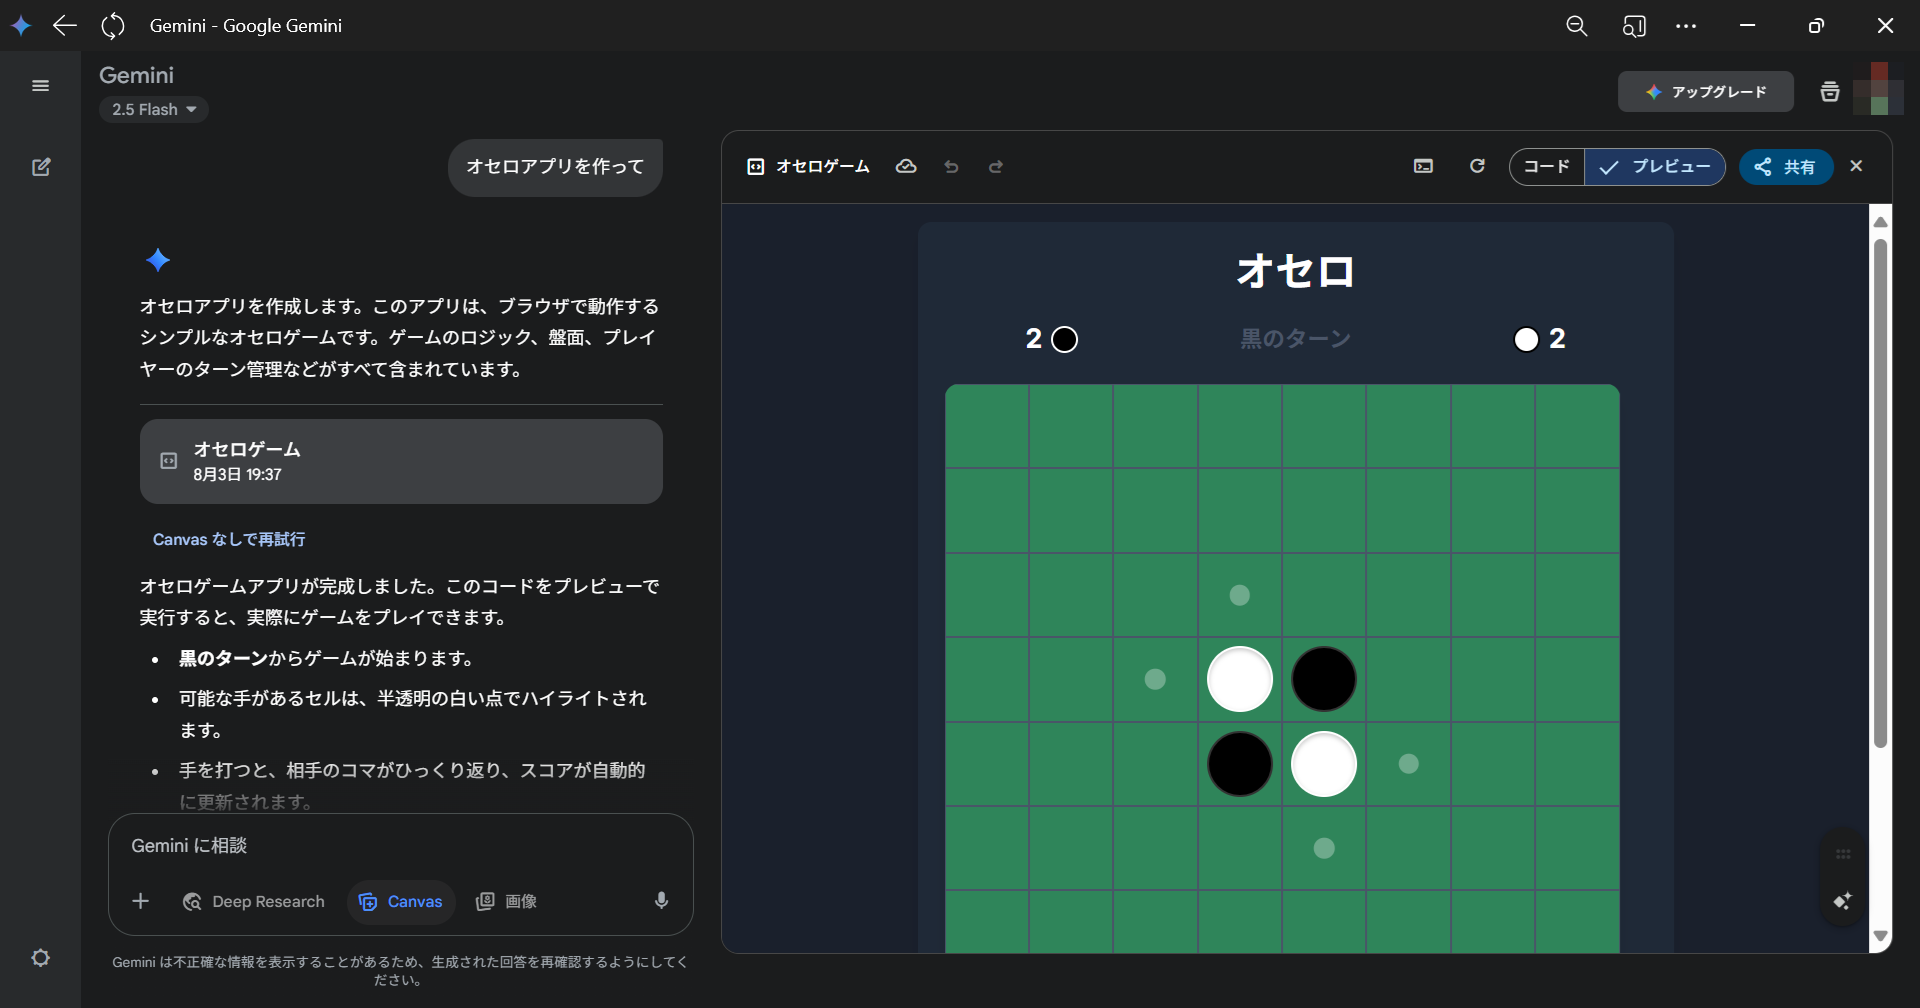This screenshot has width=1920, height=1008.
Task: Open the zoom magnifier in title bar
Action: (1577, 26)
